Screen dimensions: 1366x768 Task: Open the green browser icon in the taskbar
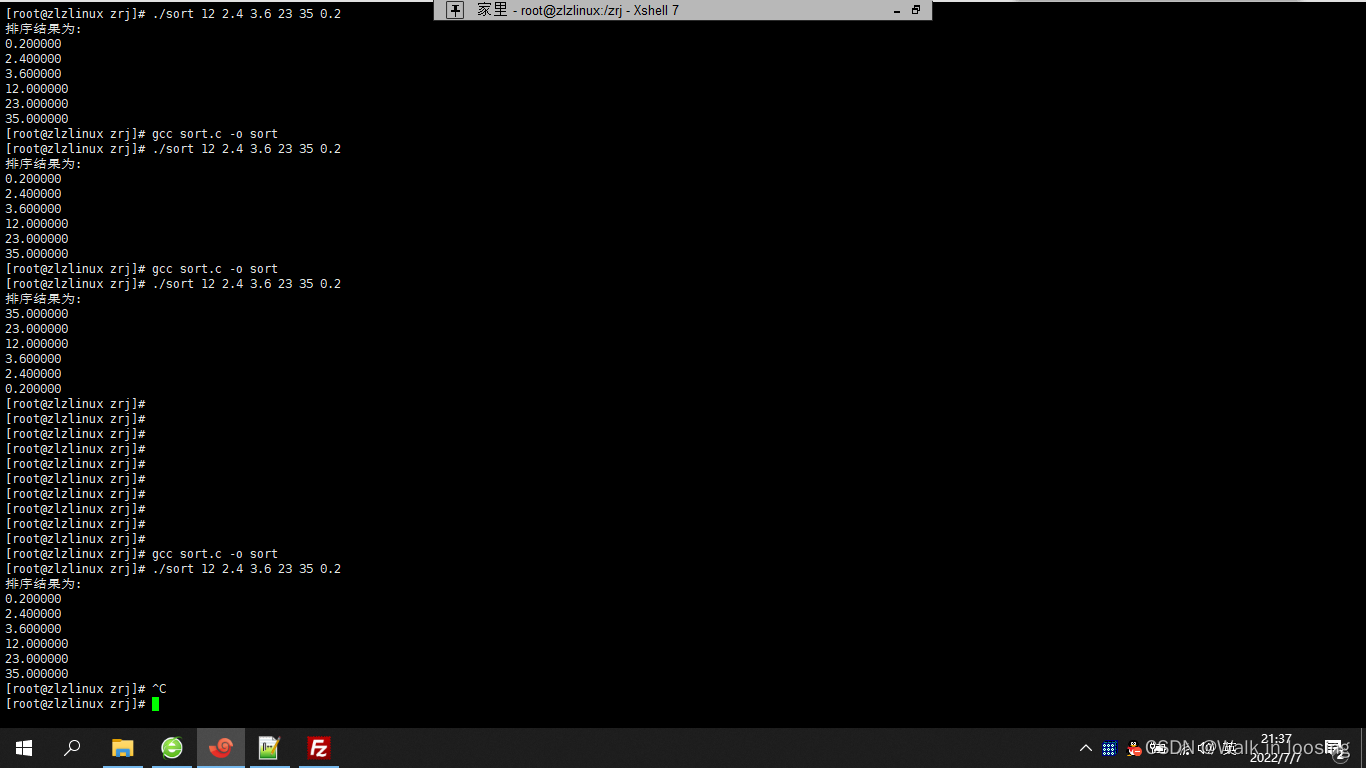[172, 748]
